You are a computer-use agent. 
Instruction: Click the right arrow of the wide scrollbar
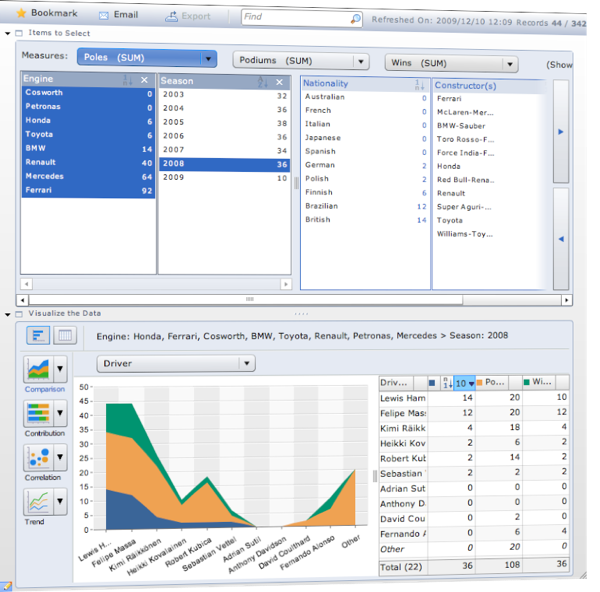[567, 300]
